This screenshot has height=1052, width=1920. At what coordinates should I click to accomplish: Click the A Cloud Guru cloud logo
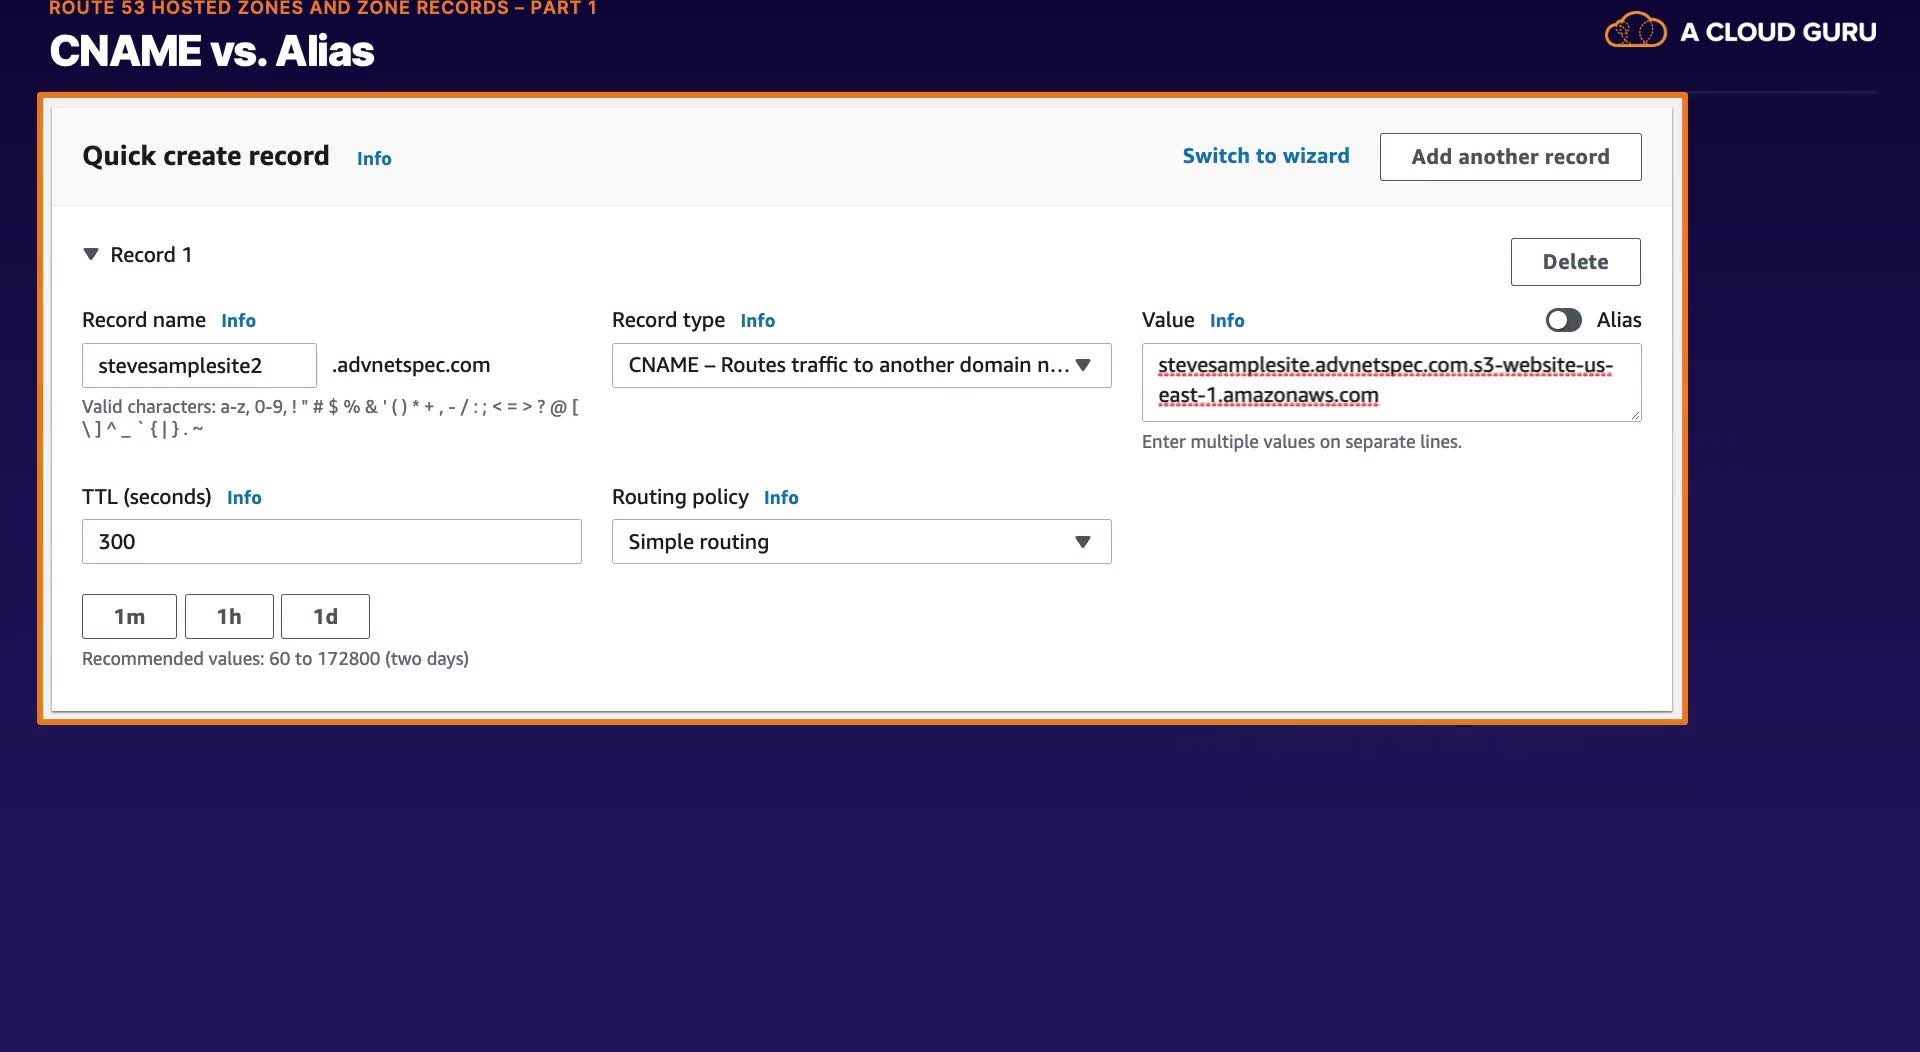[x=1635, y=31]
